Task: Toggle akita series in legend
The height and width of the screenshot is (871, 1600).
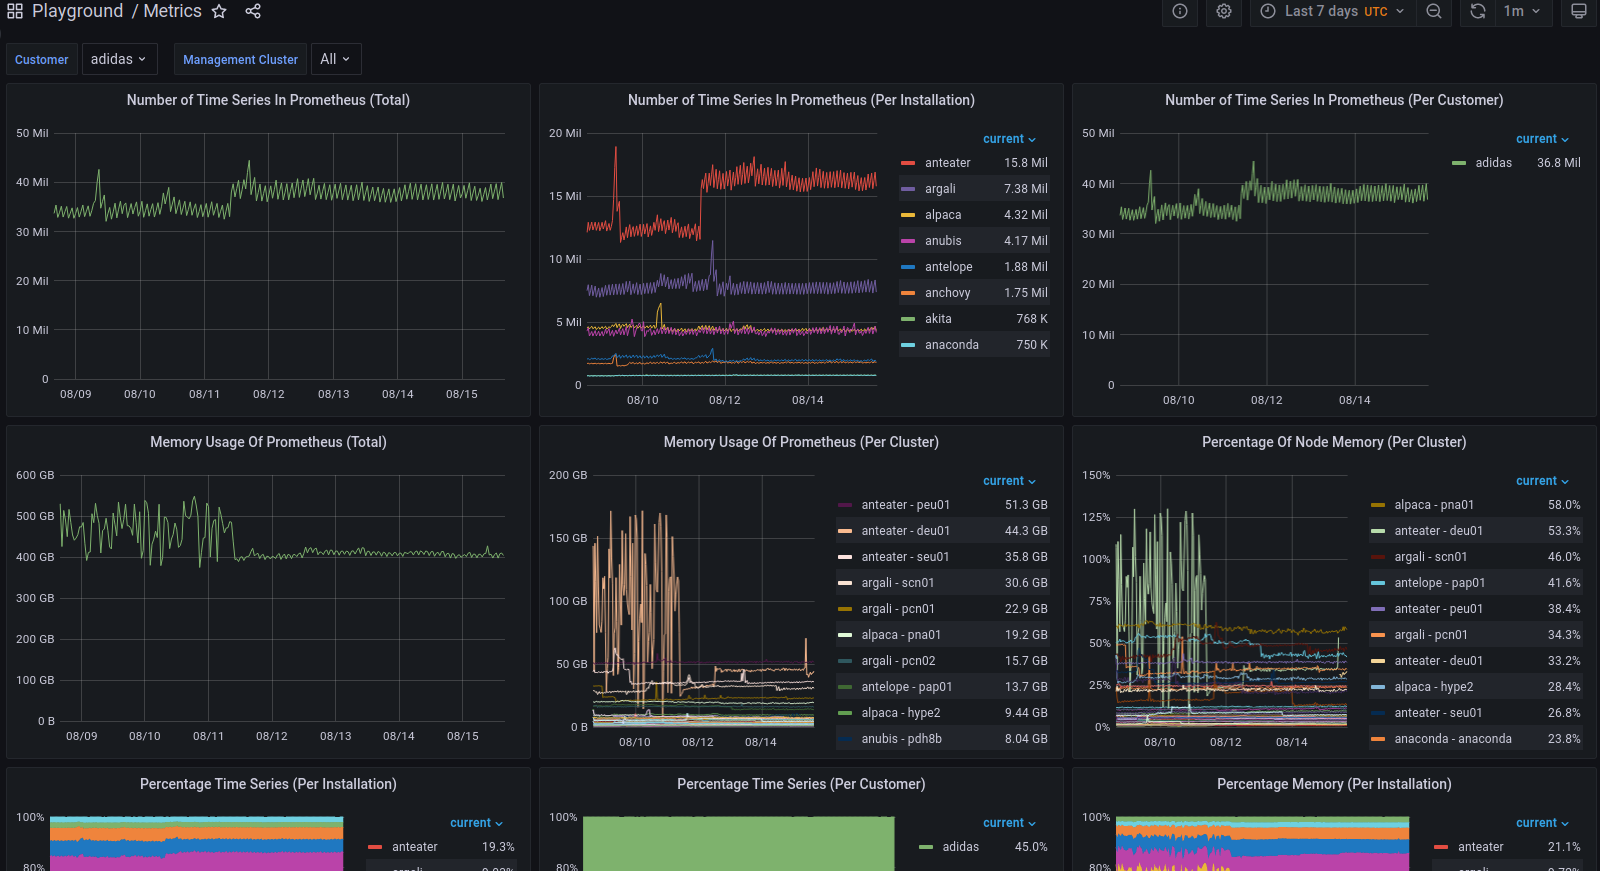Action: (x=938, y=319)
